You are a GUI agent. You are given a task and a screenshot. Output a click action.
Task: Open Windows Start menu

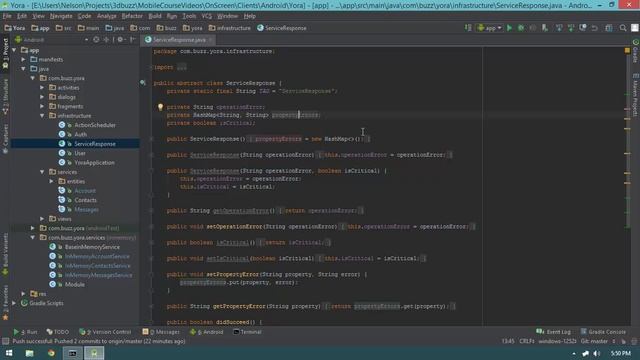(x=9, y=353)
